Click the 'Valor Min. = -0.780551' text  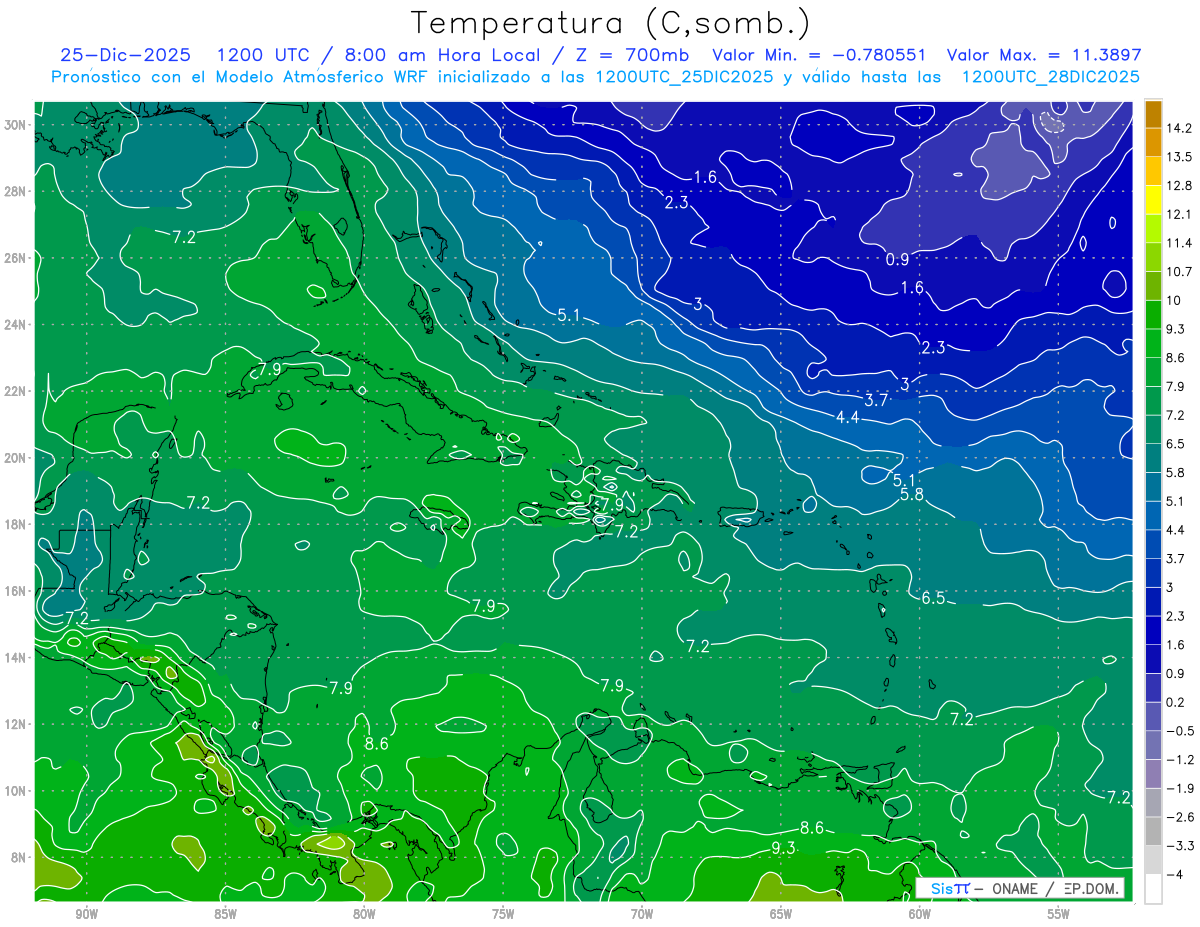(x=818, y=55)
